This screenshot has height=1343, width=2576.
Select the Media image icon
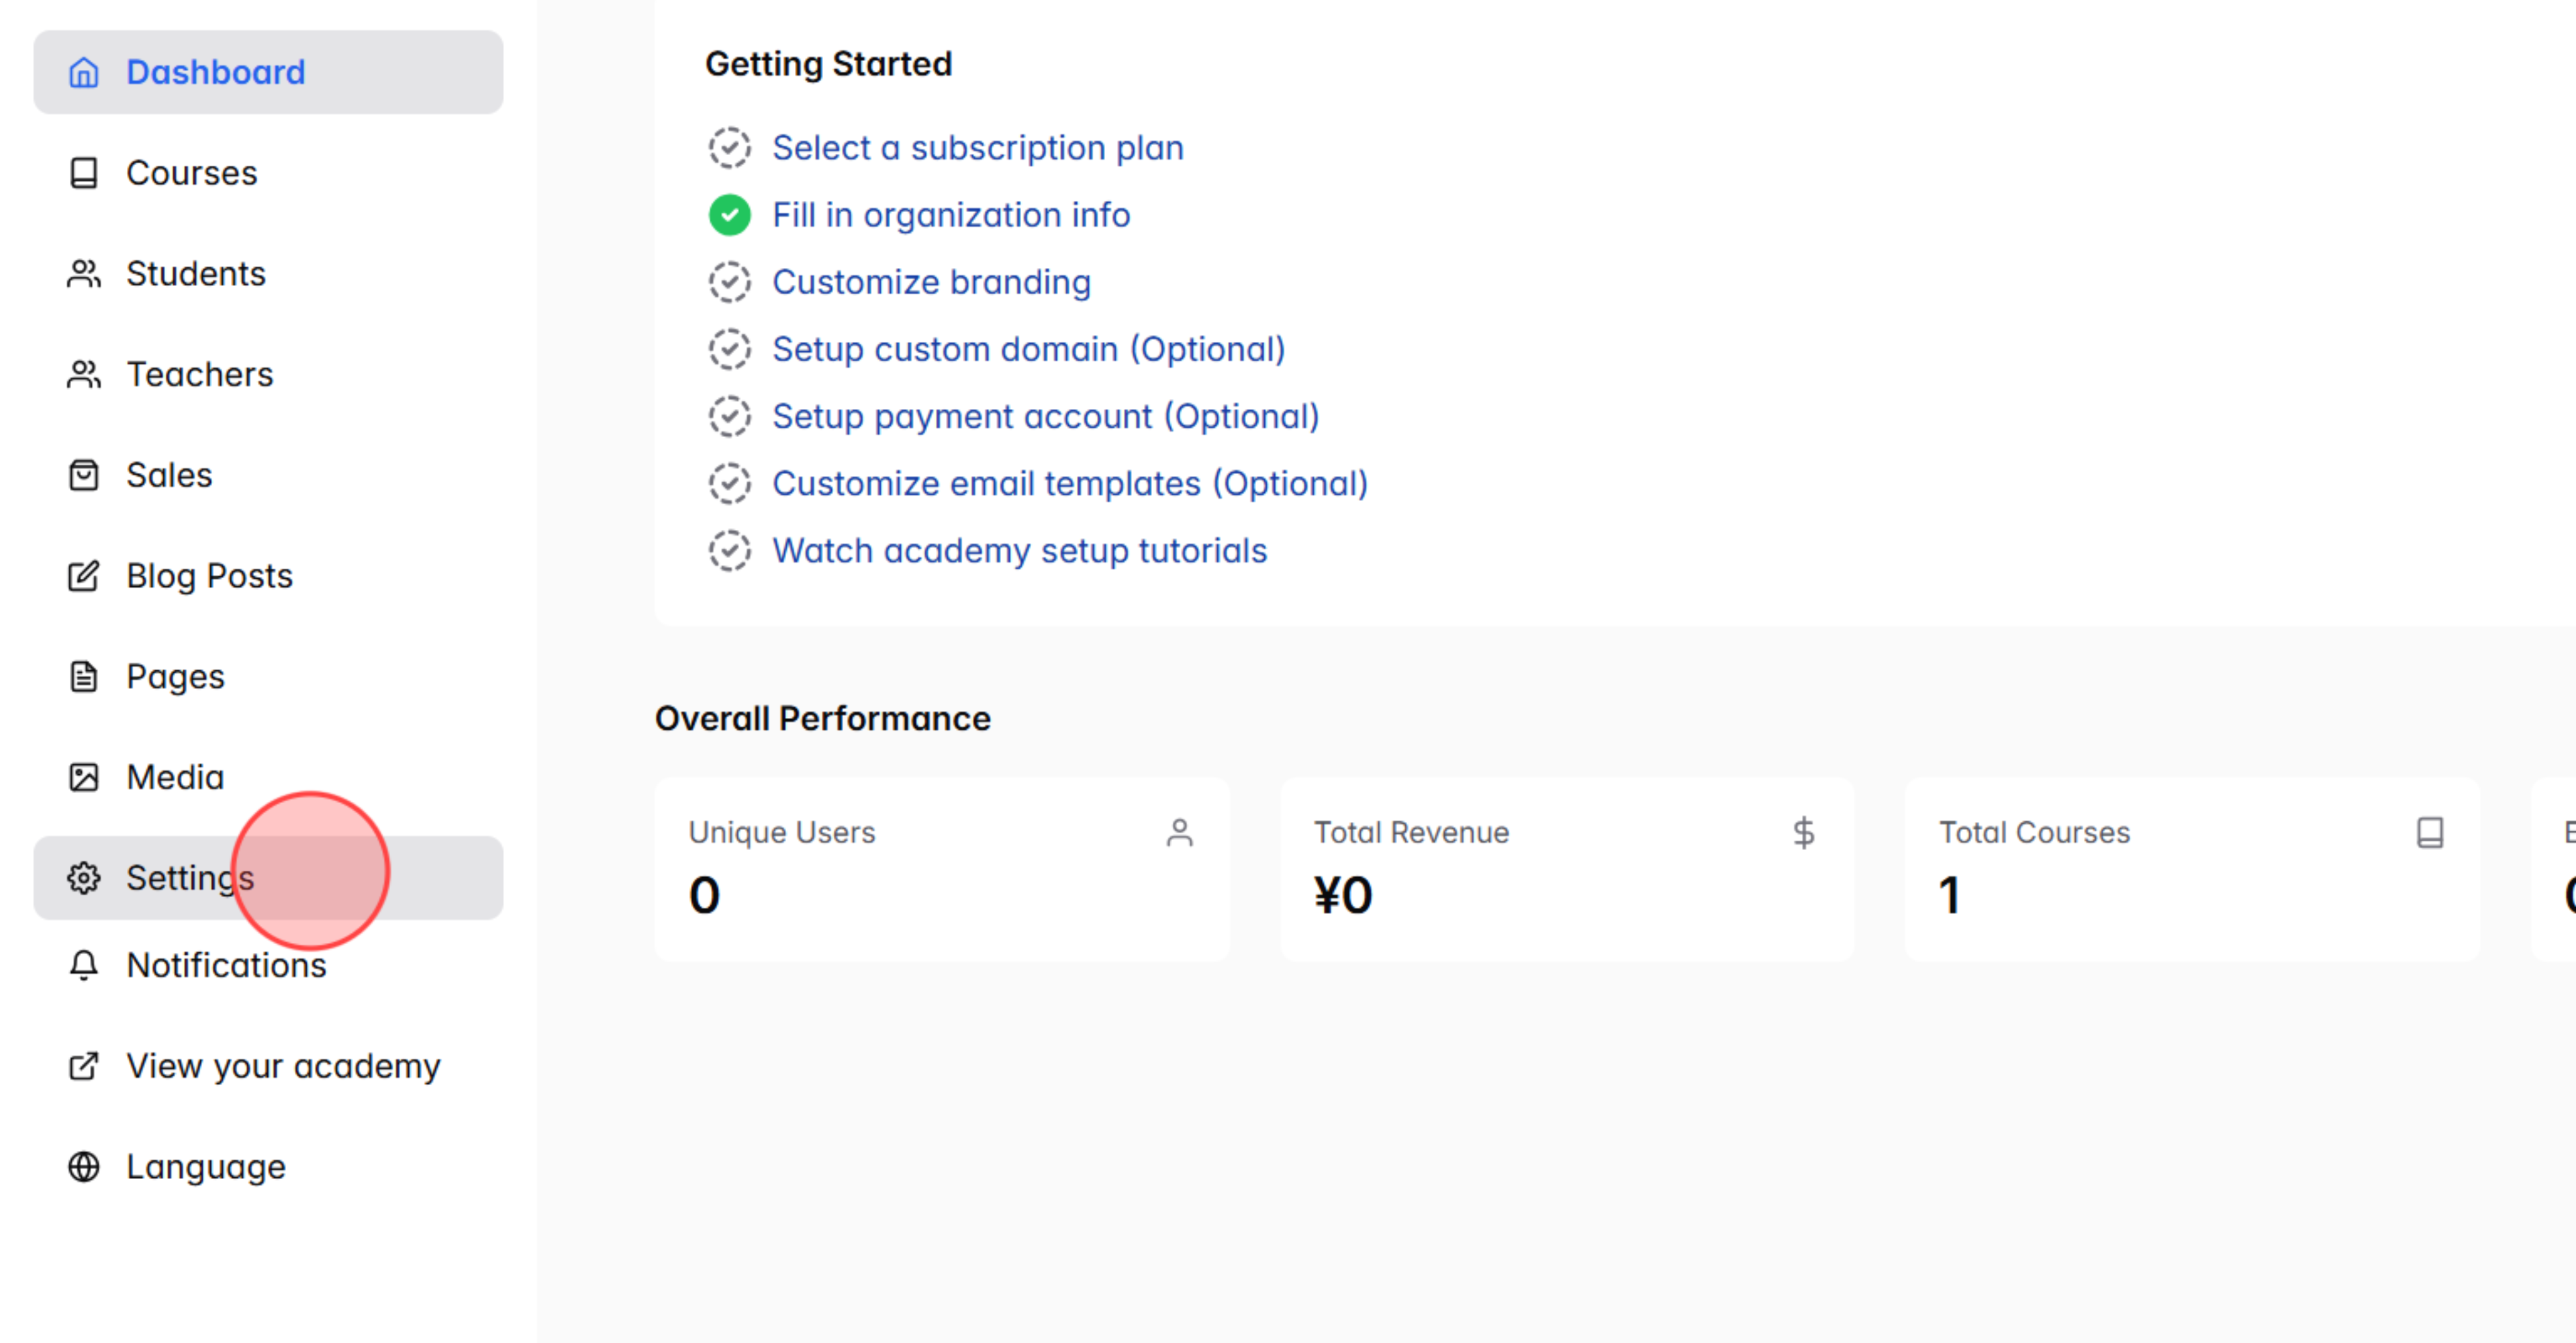click(x=84, y=776)
